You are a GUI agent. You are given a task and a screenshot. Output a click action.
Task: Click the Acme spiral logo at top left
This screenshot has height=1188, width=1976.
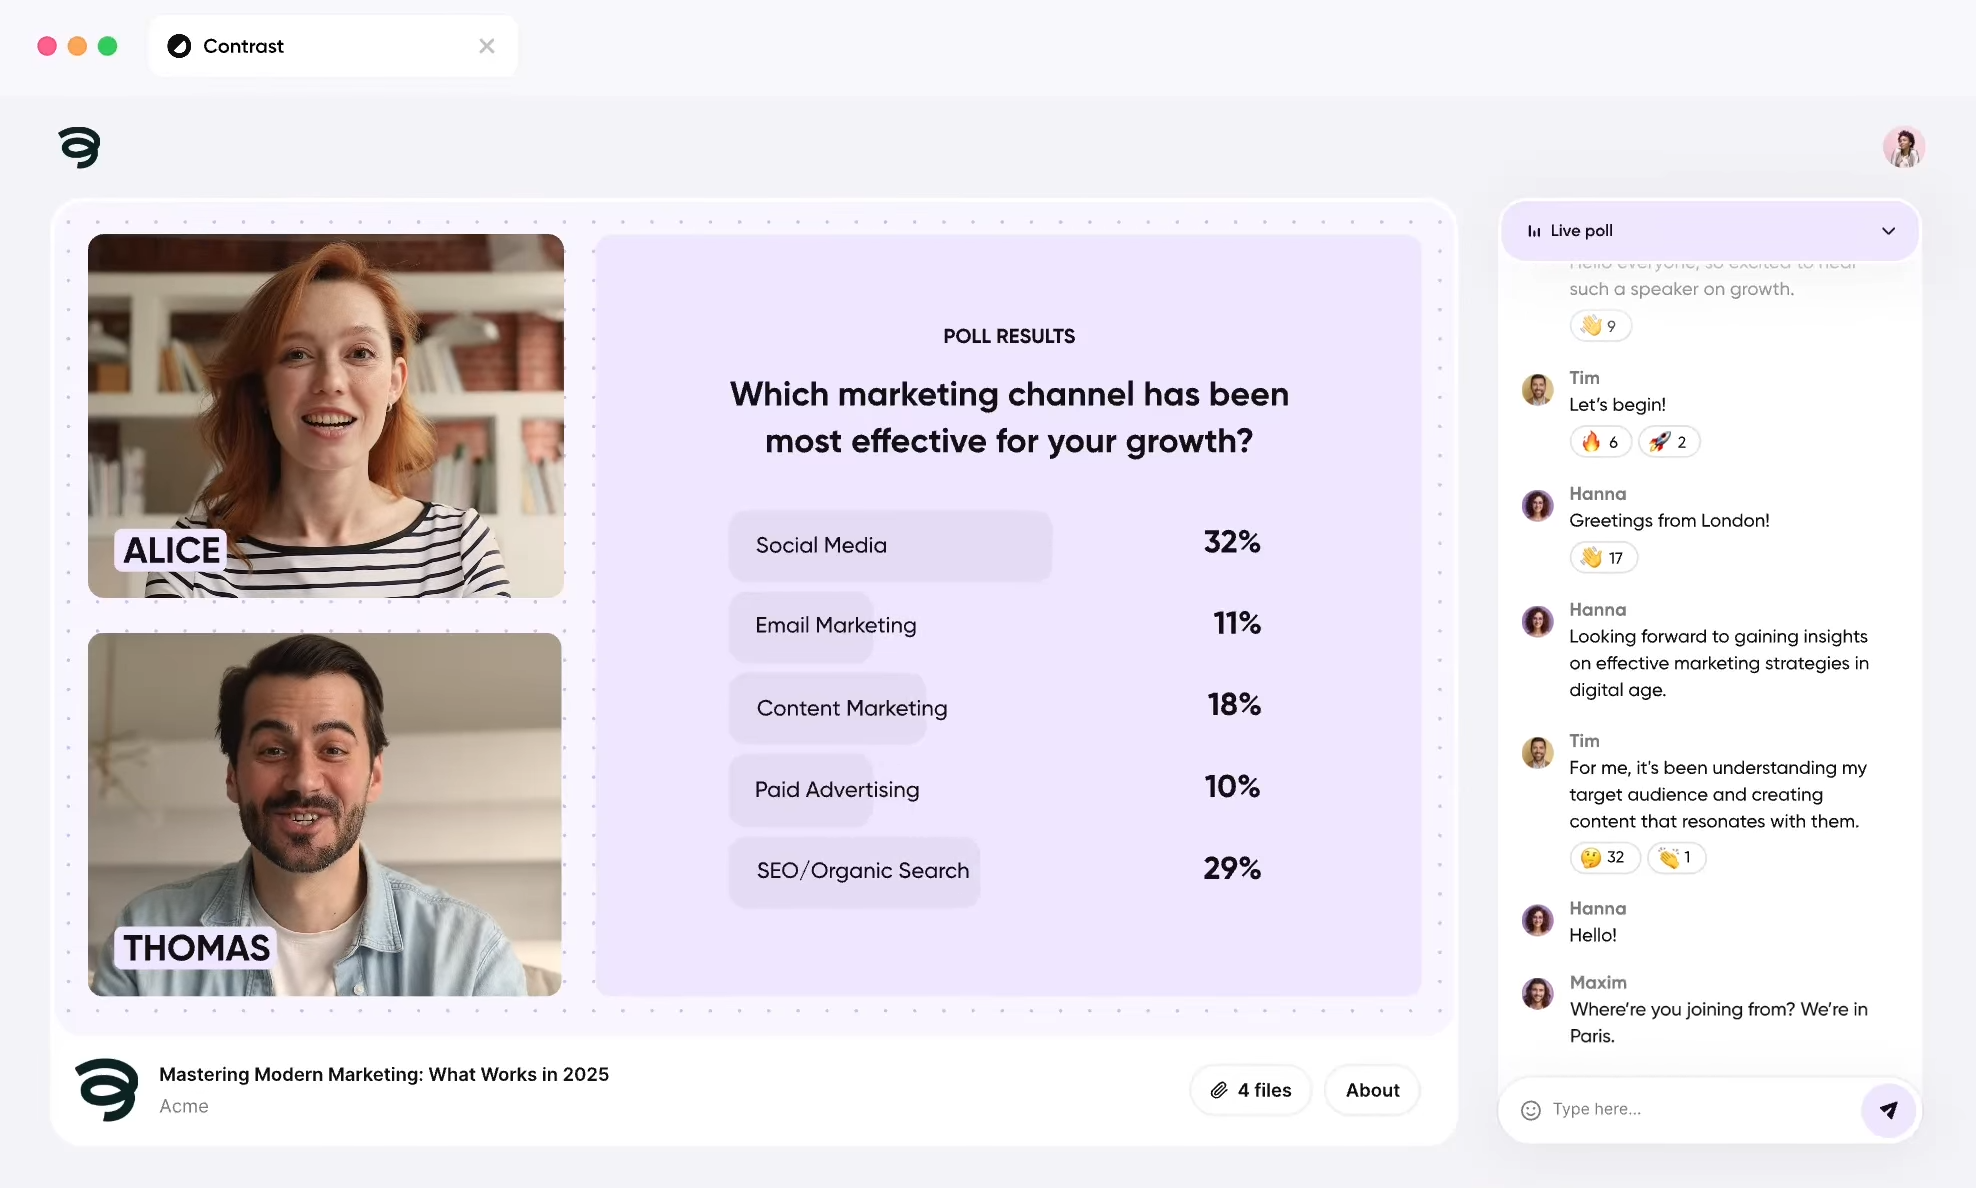point(79,148)
